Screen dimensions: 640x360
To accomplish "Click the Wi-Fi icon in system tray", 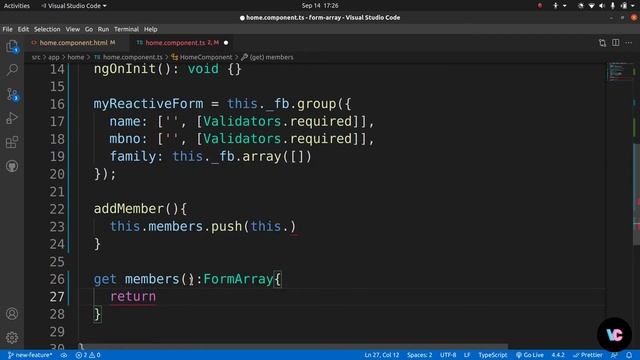I will tap(591, 6).
